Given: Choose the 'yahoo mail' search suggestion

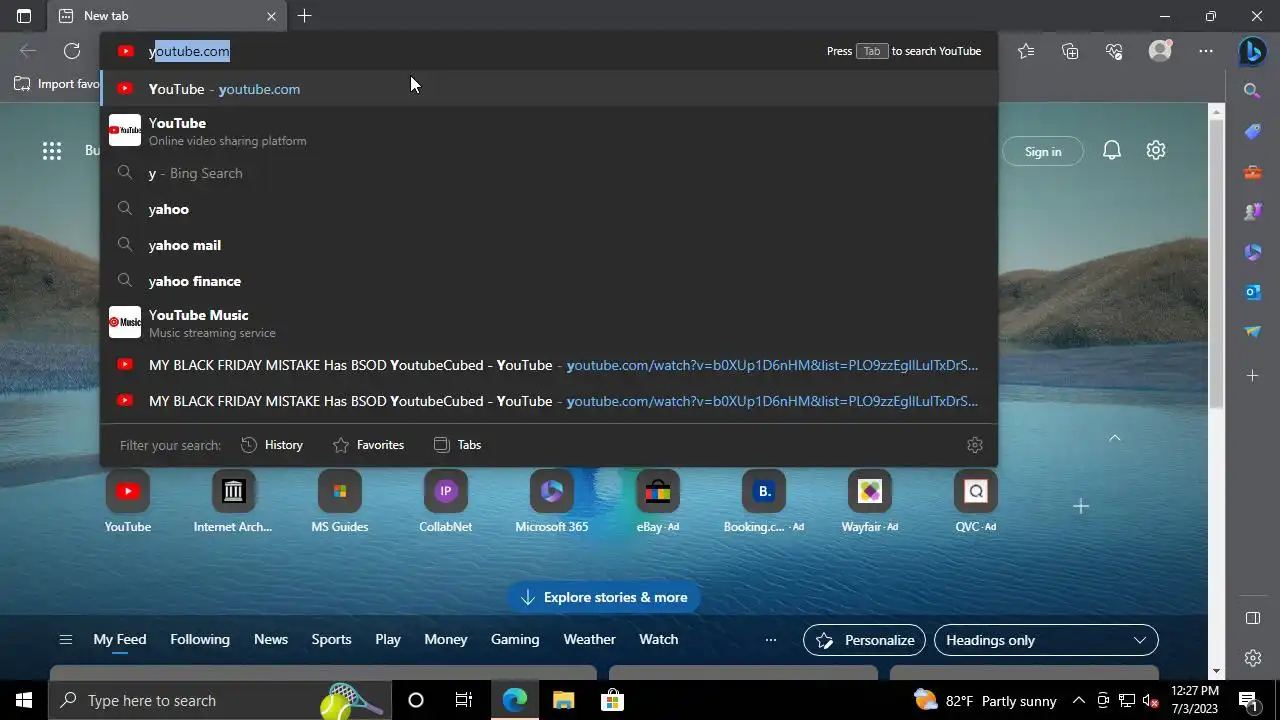Looking at the screenshot, I should tap(549, 245).
